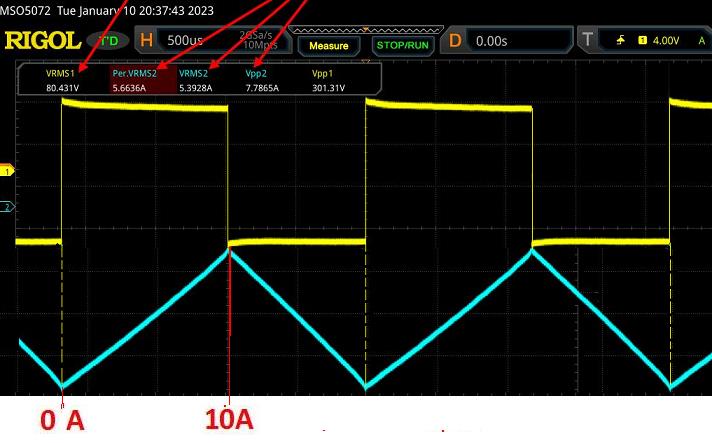Click the rising edge trigger symbol
The width and height of the screenshot is (712, 443).
(x=621, y=41)
